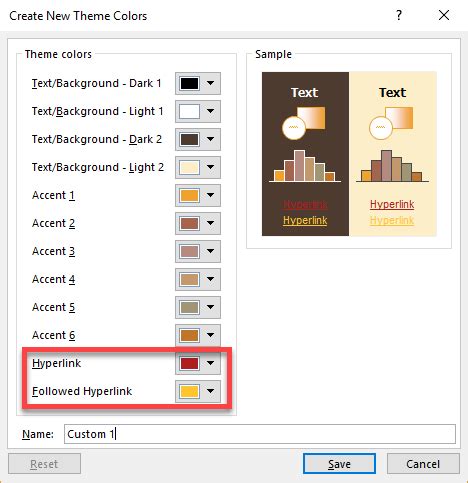This screenshot has width=468, height=483.
Task: Expand the Accent 4 color picker
Action: pyautogui.click(x=198, y=279)
